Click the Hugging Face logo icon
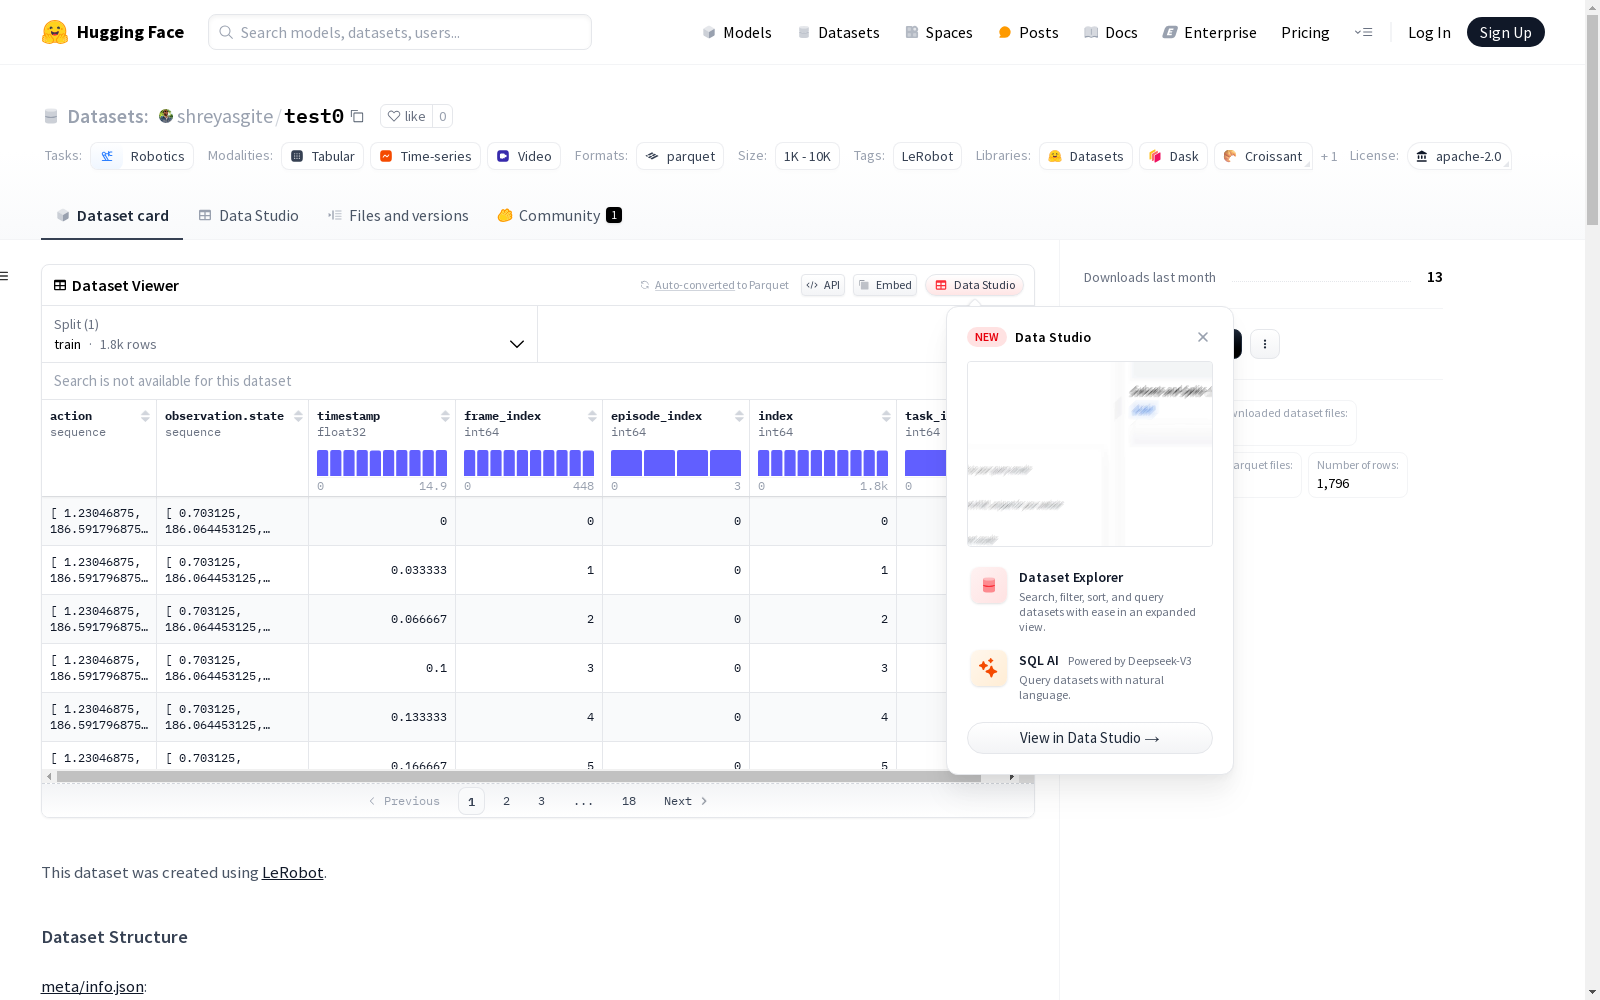The width and height of the screenshot is (1600, 1000). (x=55, y=32)
